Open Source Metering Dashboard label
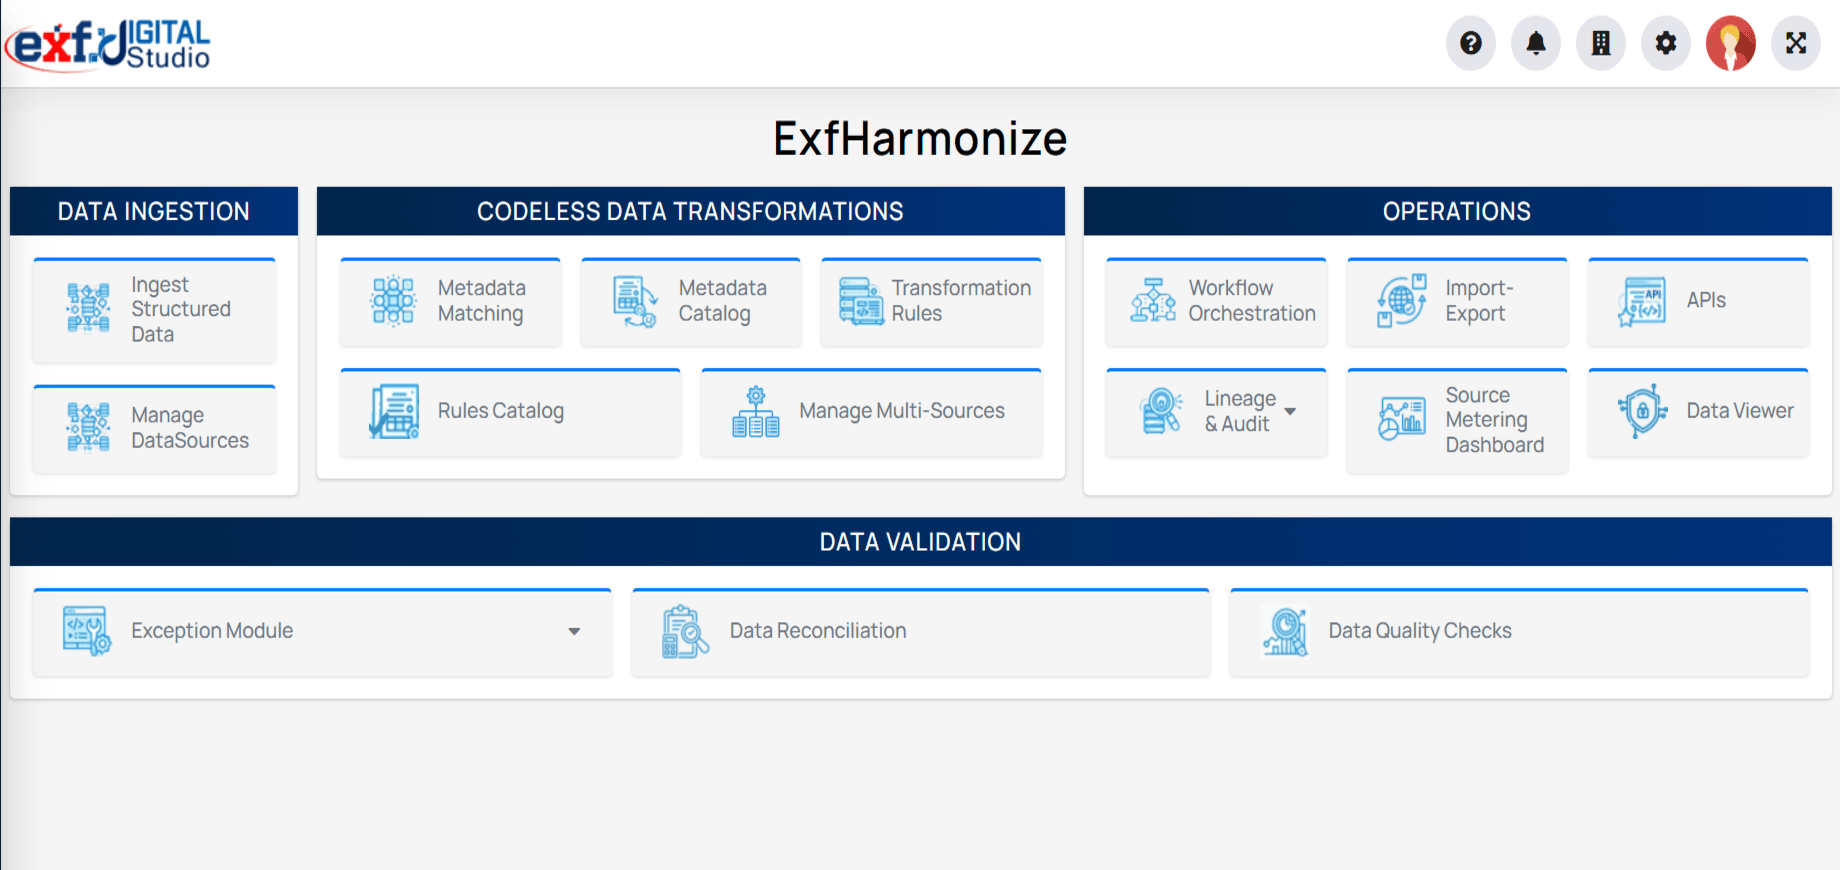This screenshot has height=870, width=1840. pos(1494,420)
